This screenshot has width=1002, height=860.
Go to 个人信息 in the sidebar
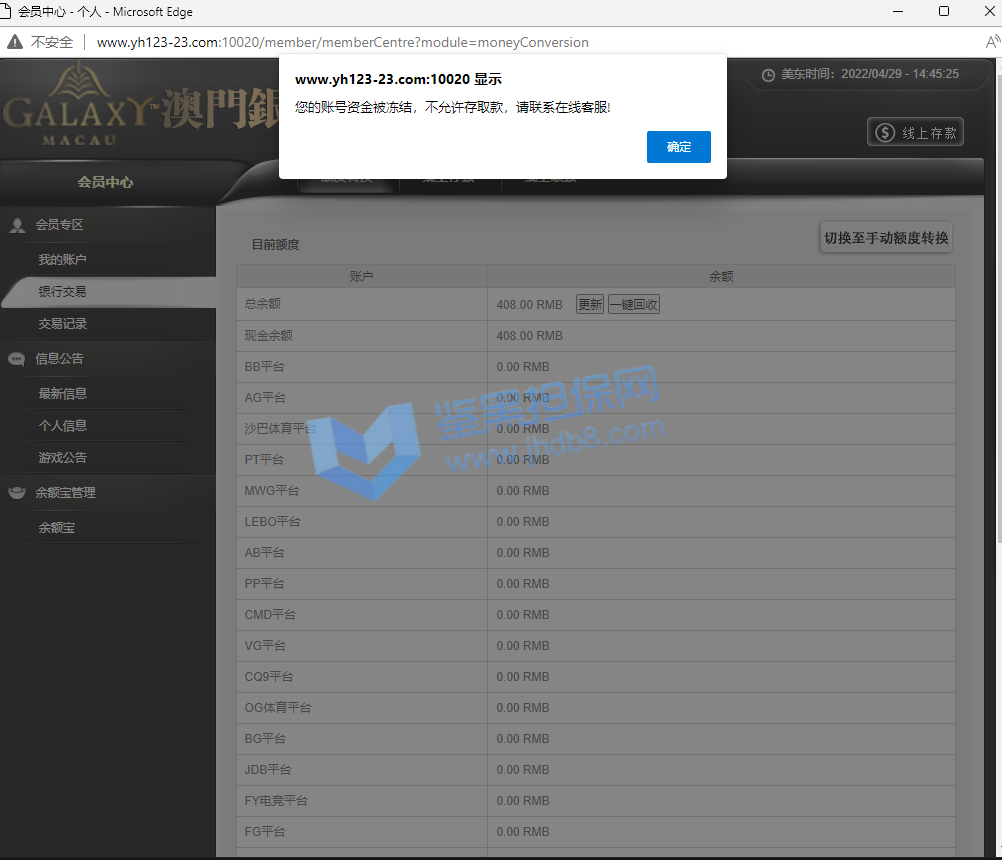click(x=62, y=425)
